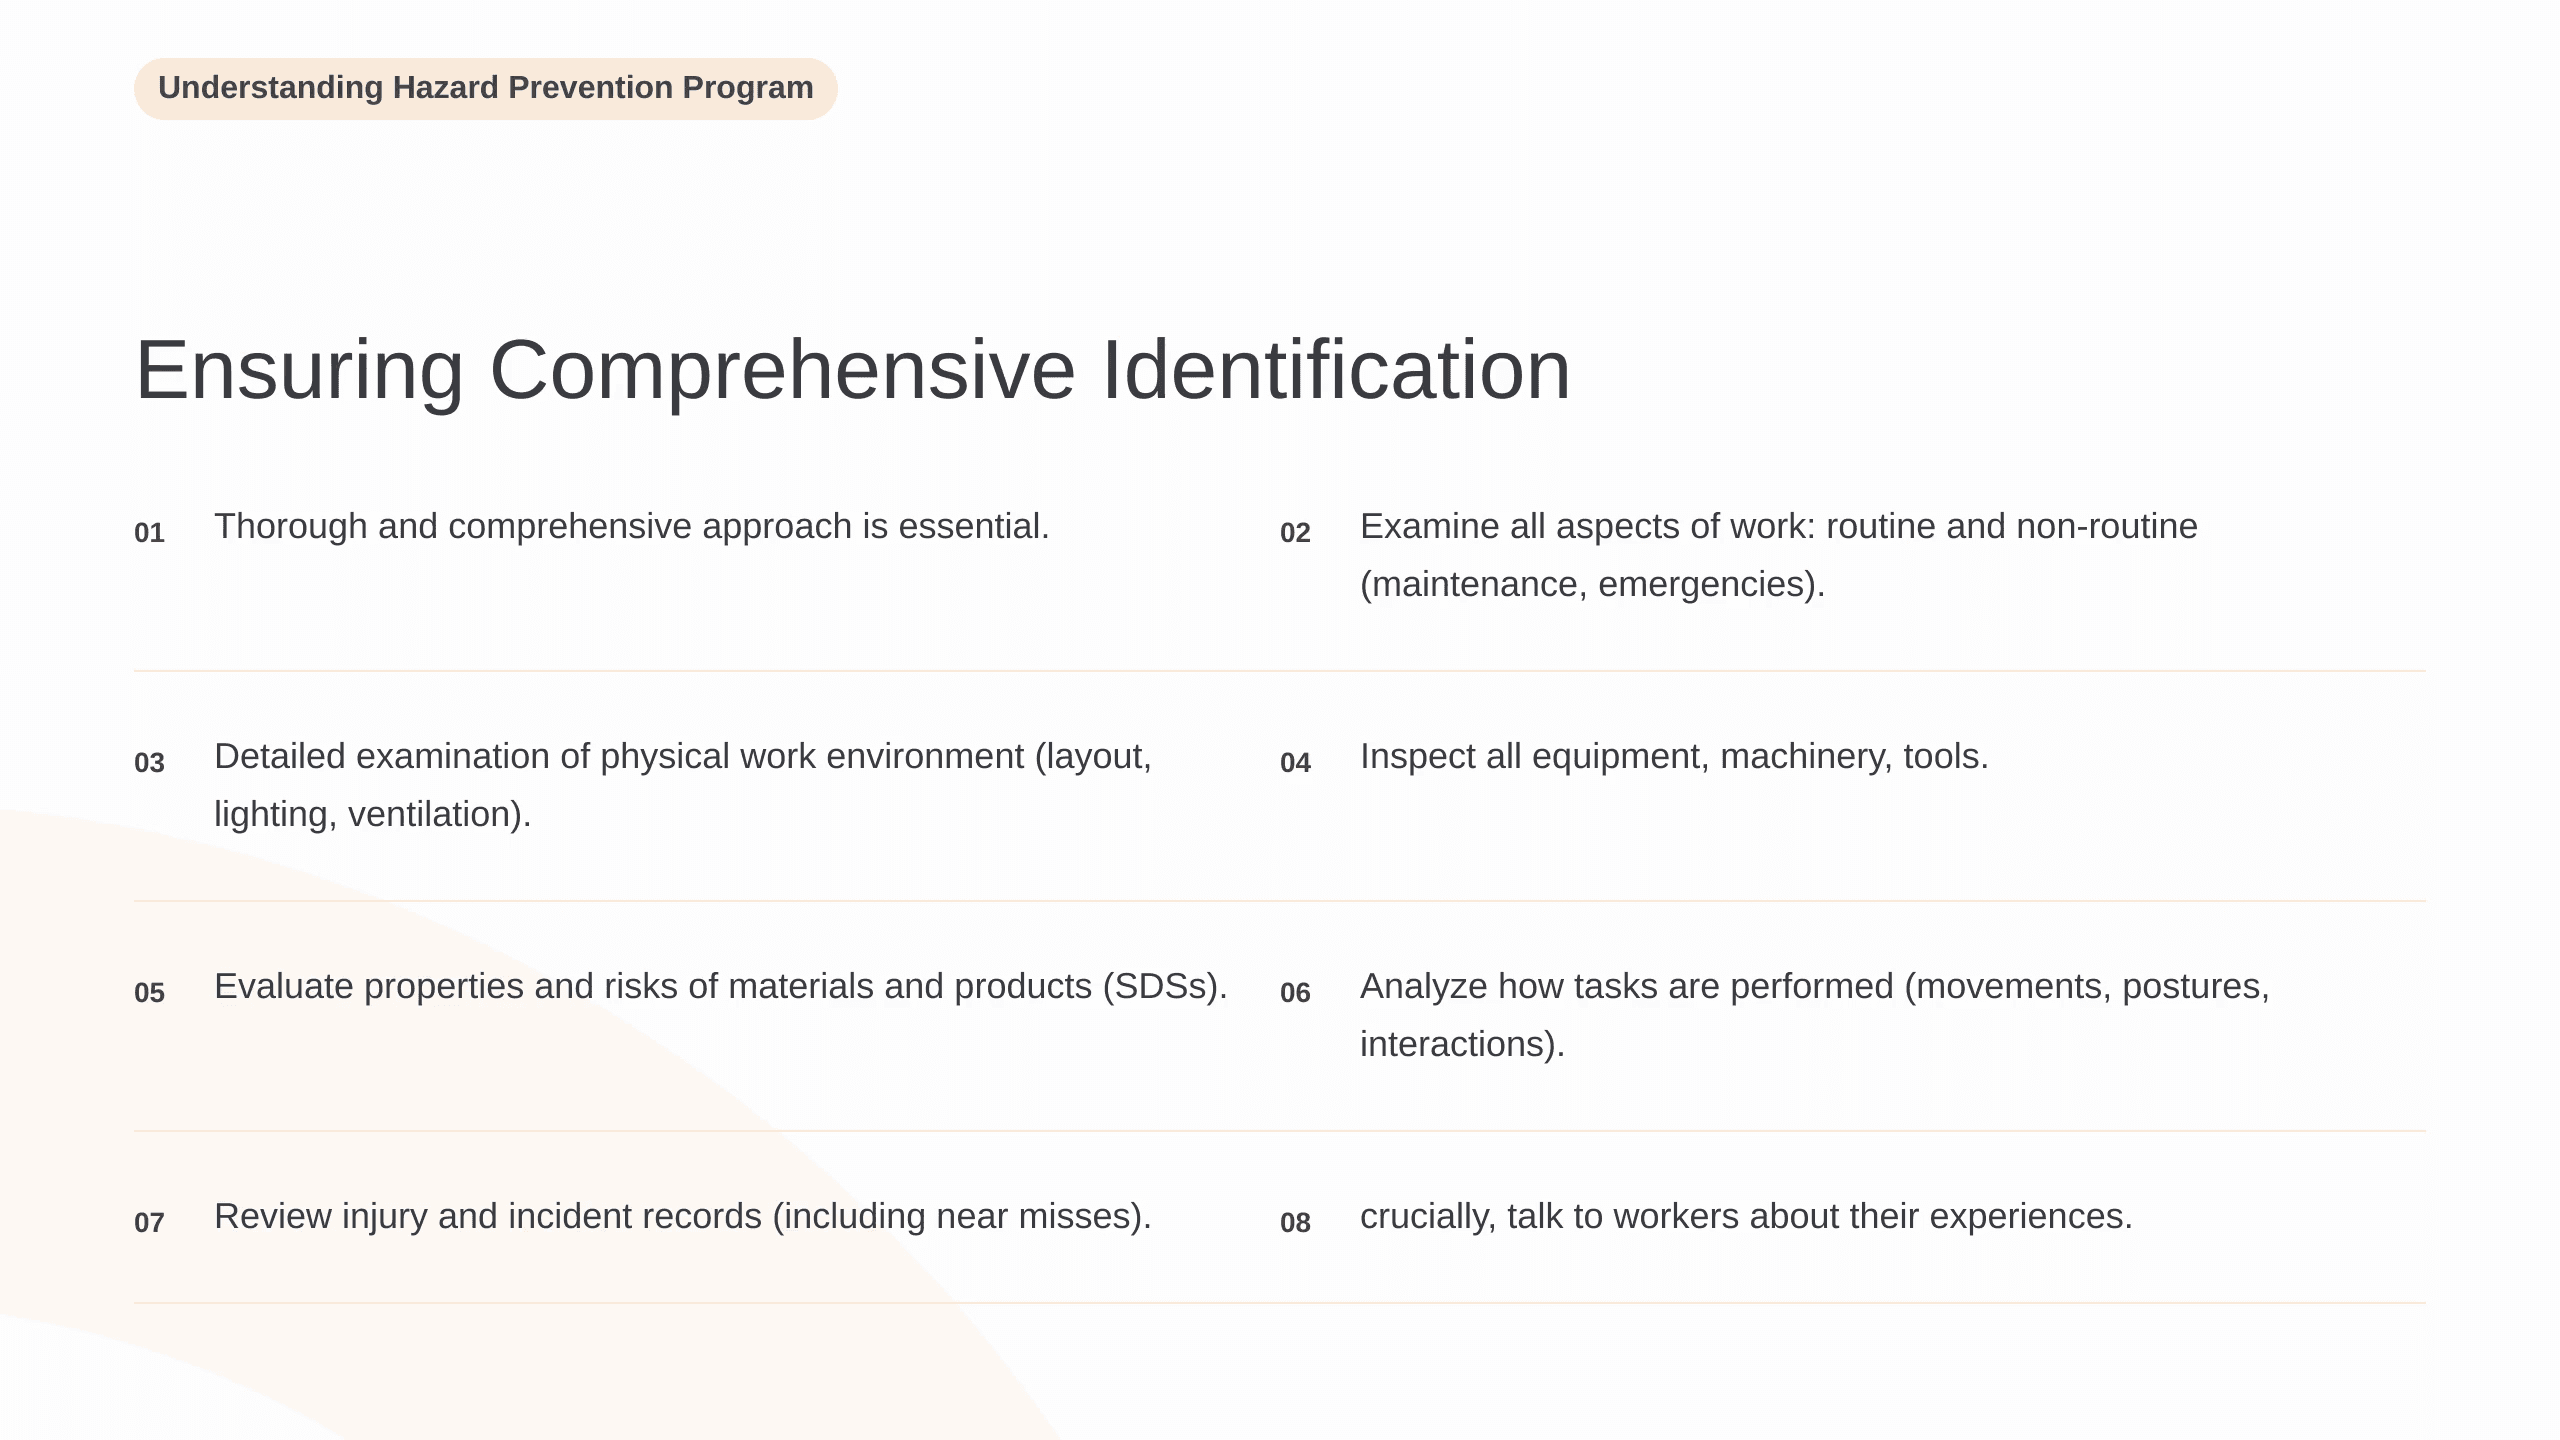The height and width of the screenshot is (1440, 2560).
Task: Select the 'Examine all aspects of work' item
Action: [1779, 555]
